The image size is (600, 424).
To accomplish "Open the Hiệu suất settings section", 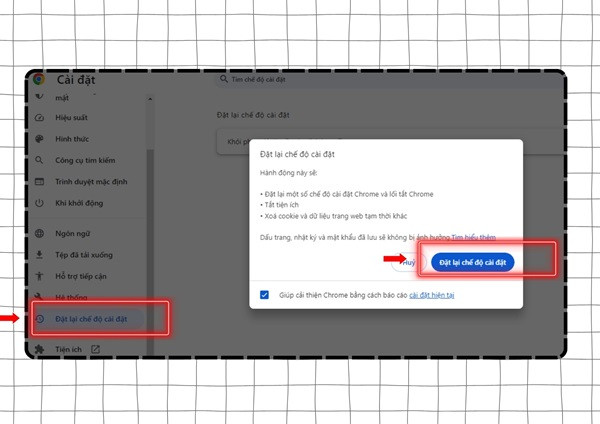I will [x=71, y=117].
